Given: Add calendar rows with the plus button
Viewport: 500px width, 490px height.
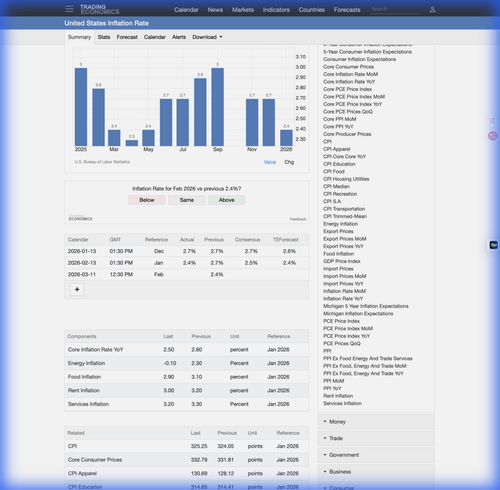Looking at the screenshot, I should (x=77, y=289).
